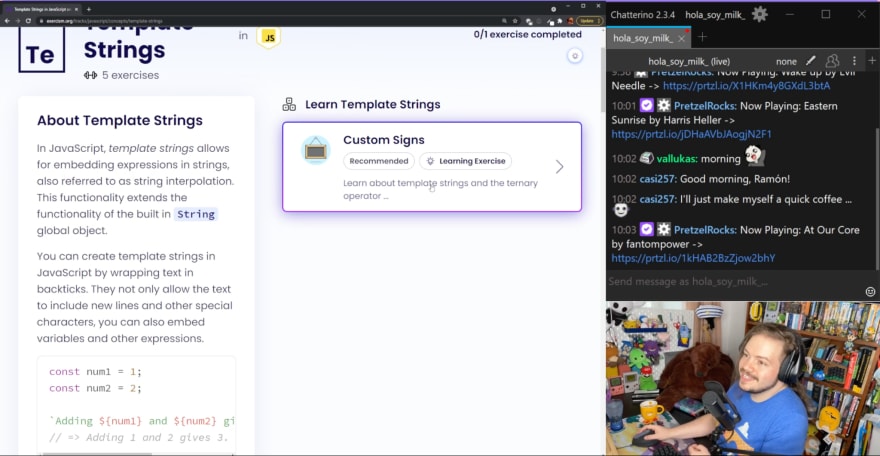
Task: Click the Recommended tag
Action: (379, 161)
